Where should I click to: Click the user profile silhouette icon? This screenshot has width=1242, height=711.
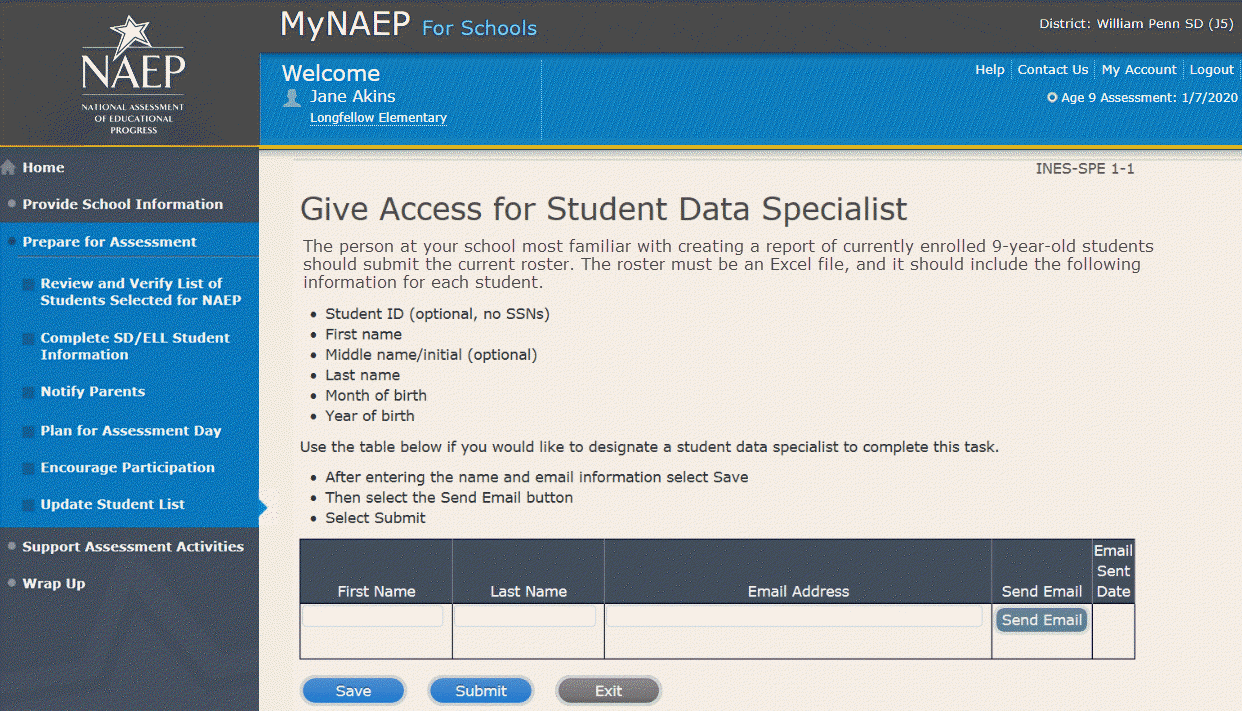coord(292,97)
